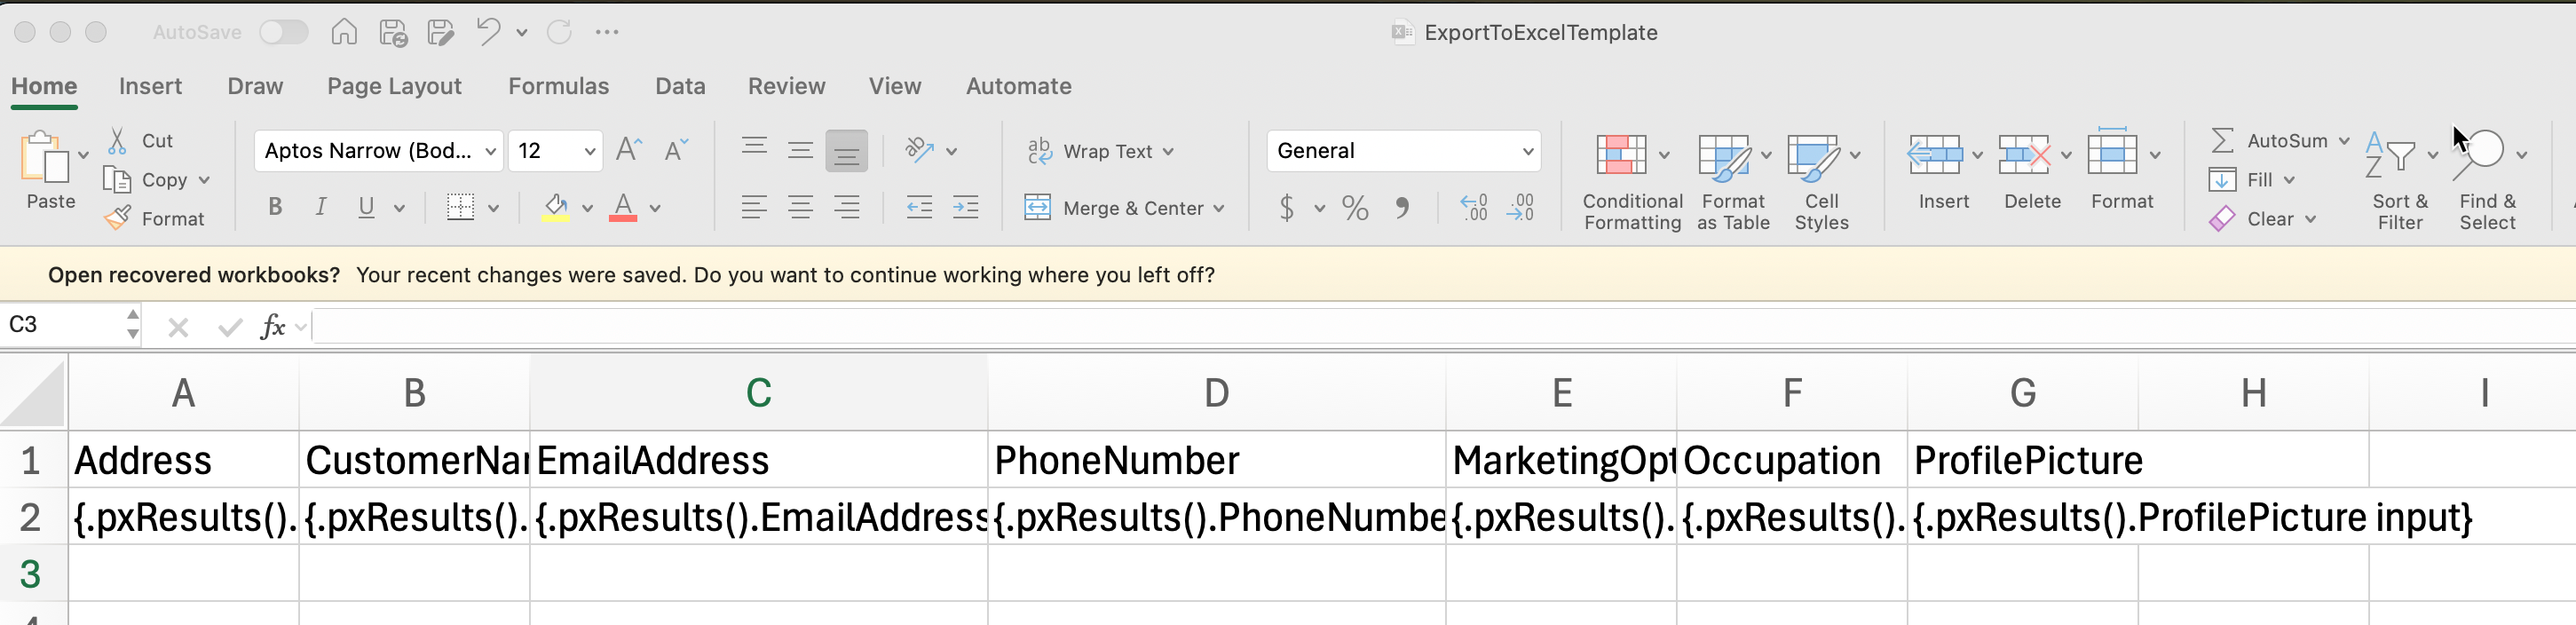Toggle the AutoSave switch

[283, 33]
